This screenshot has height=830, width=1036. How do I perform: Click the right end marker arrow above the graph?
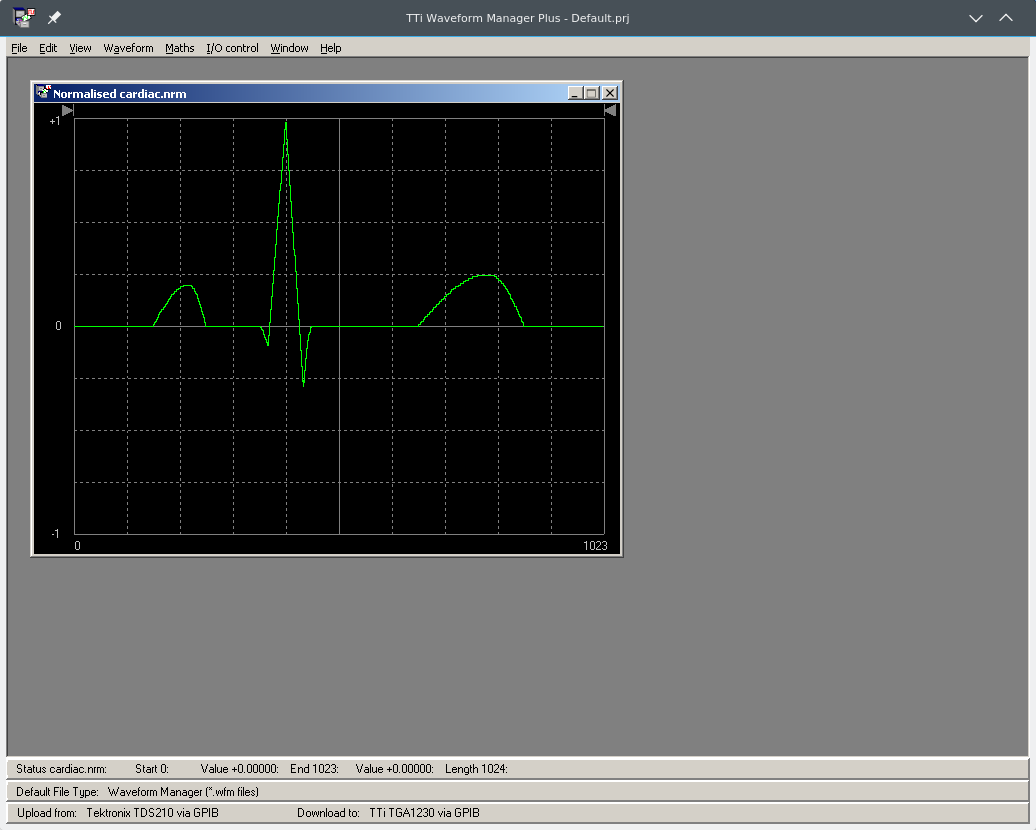[610, 110]
